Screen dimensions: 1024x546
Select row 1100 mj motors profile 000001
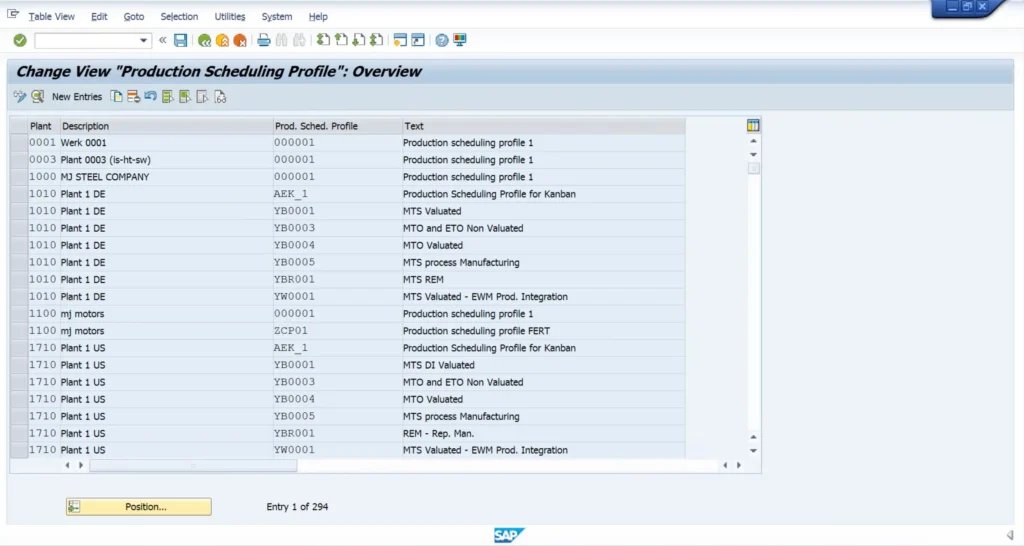19,313
